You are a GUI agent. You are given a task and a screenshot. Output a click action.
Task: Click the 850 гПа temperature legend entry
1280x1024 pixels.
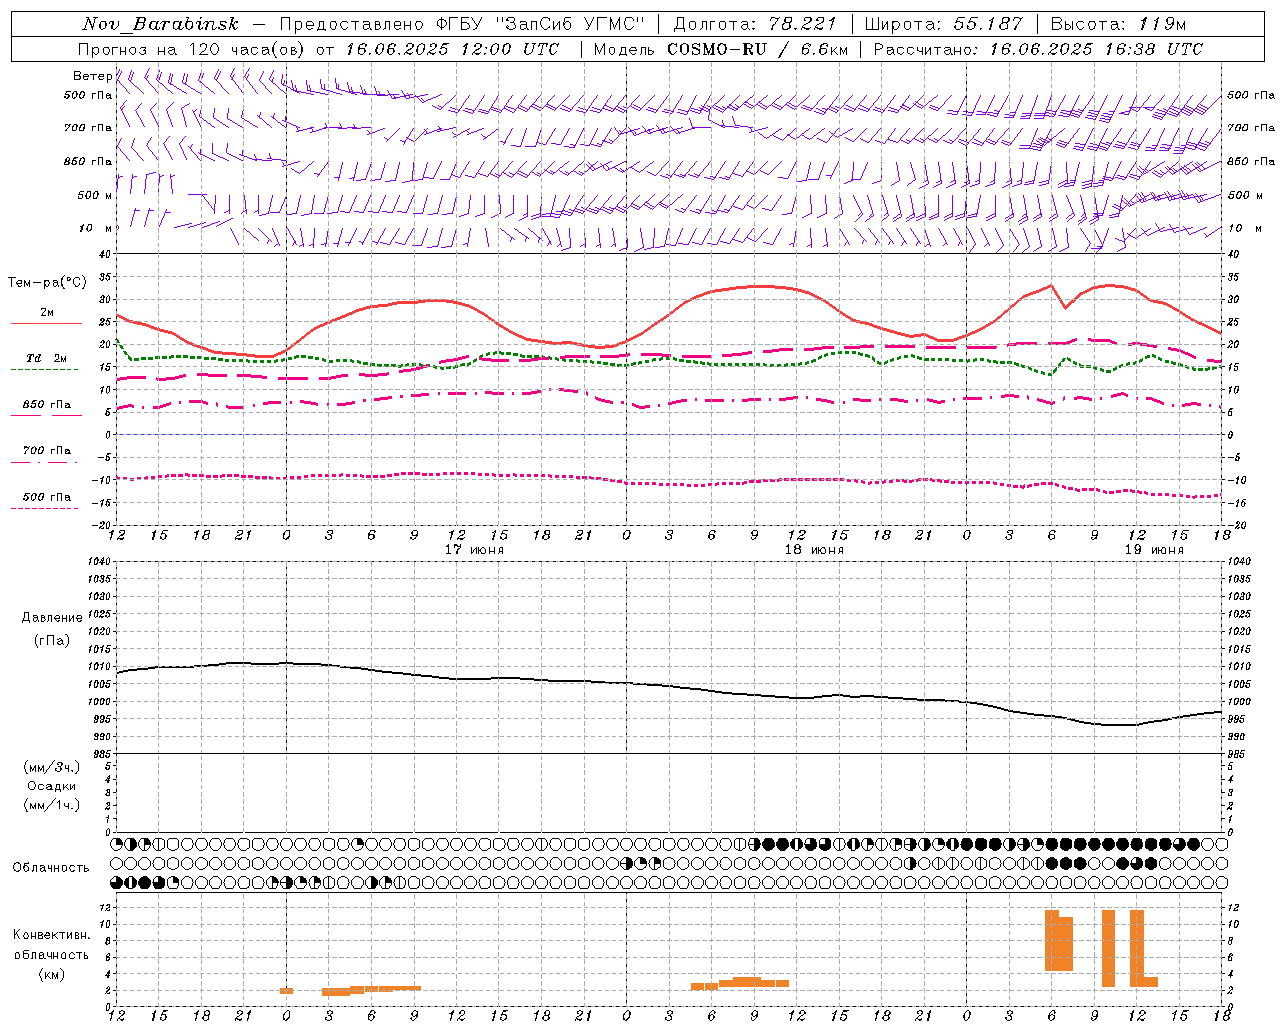[46, 405]
